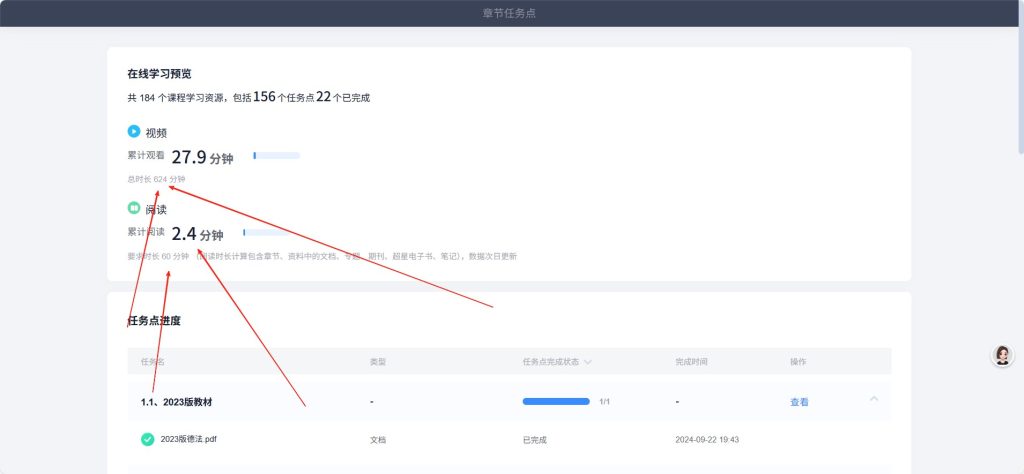Click the blue video play icon
The image size is (1024, 474).
coord(134,131)
